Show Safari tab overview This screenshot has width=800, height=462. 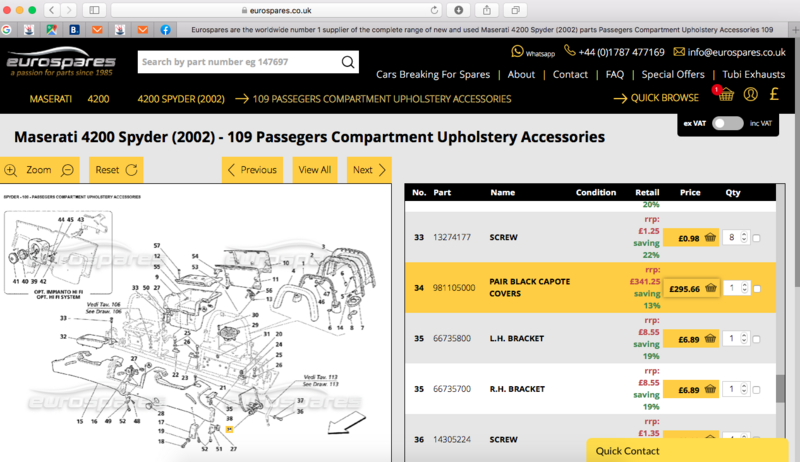point(515,10)
